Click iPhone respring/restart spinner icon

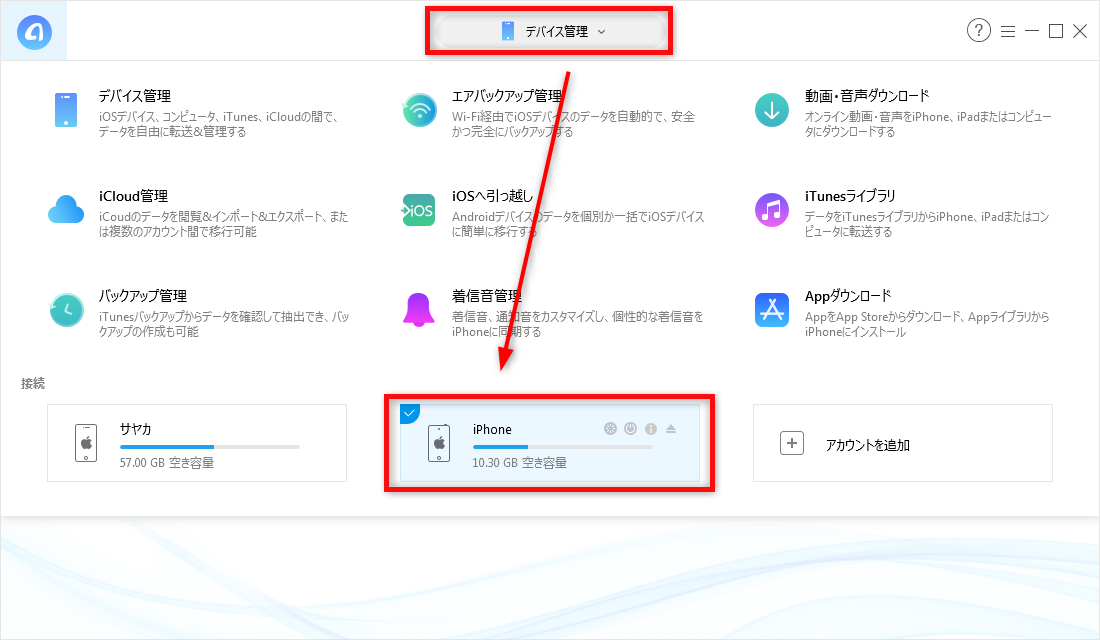[x=610, y=429]
